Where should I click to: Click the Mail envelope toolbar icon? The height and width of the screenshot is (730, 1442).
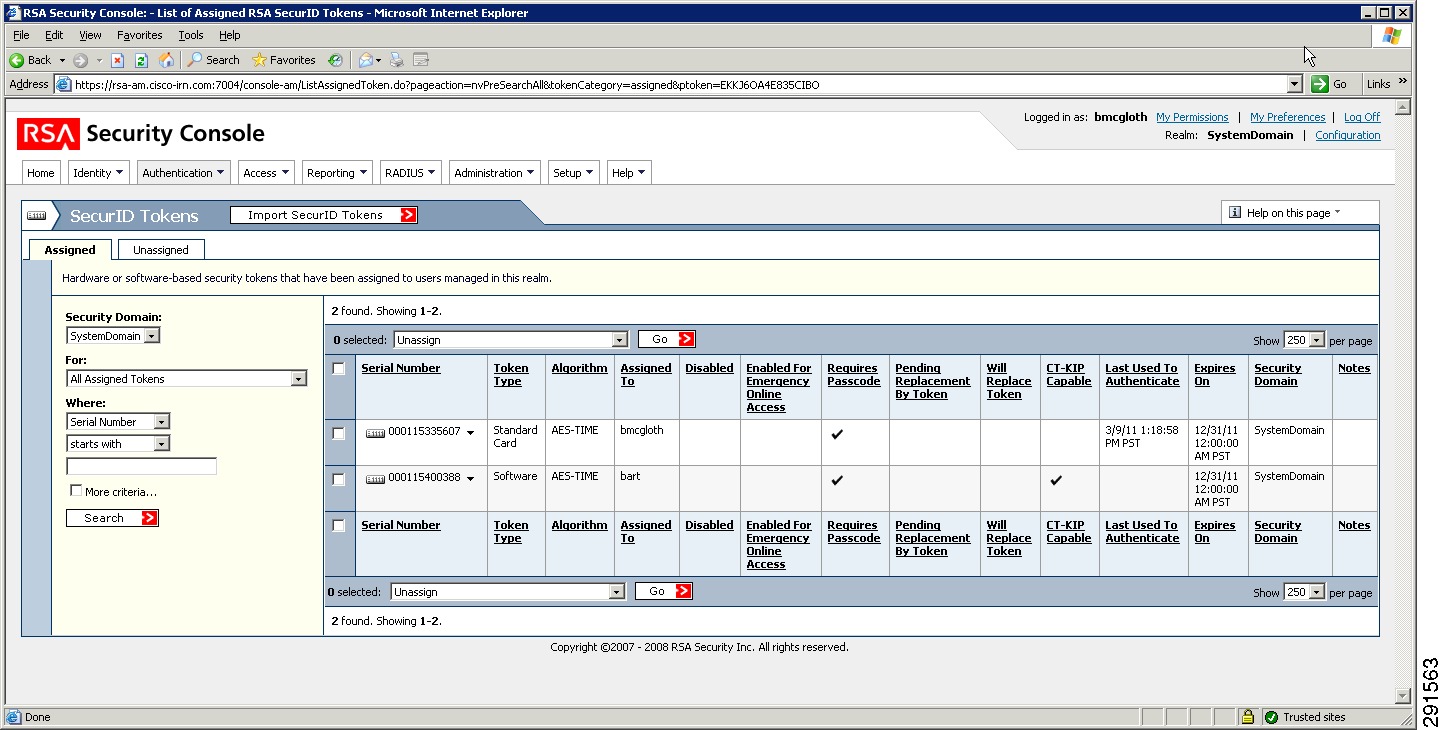(x=366, y=60)
